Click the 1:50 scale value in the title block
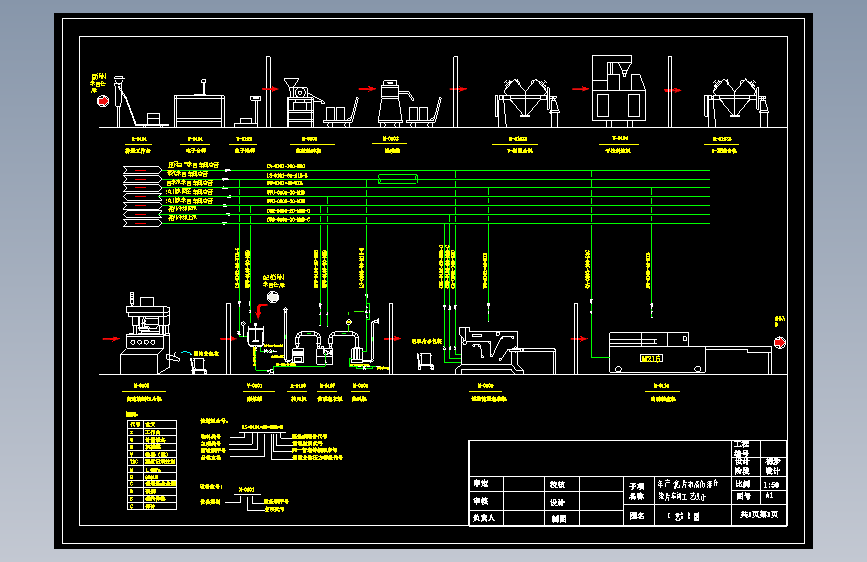Viewport: 867px width, 562px height. [773, 485]
